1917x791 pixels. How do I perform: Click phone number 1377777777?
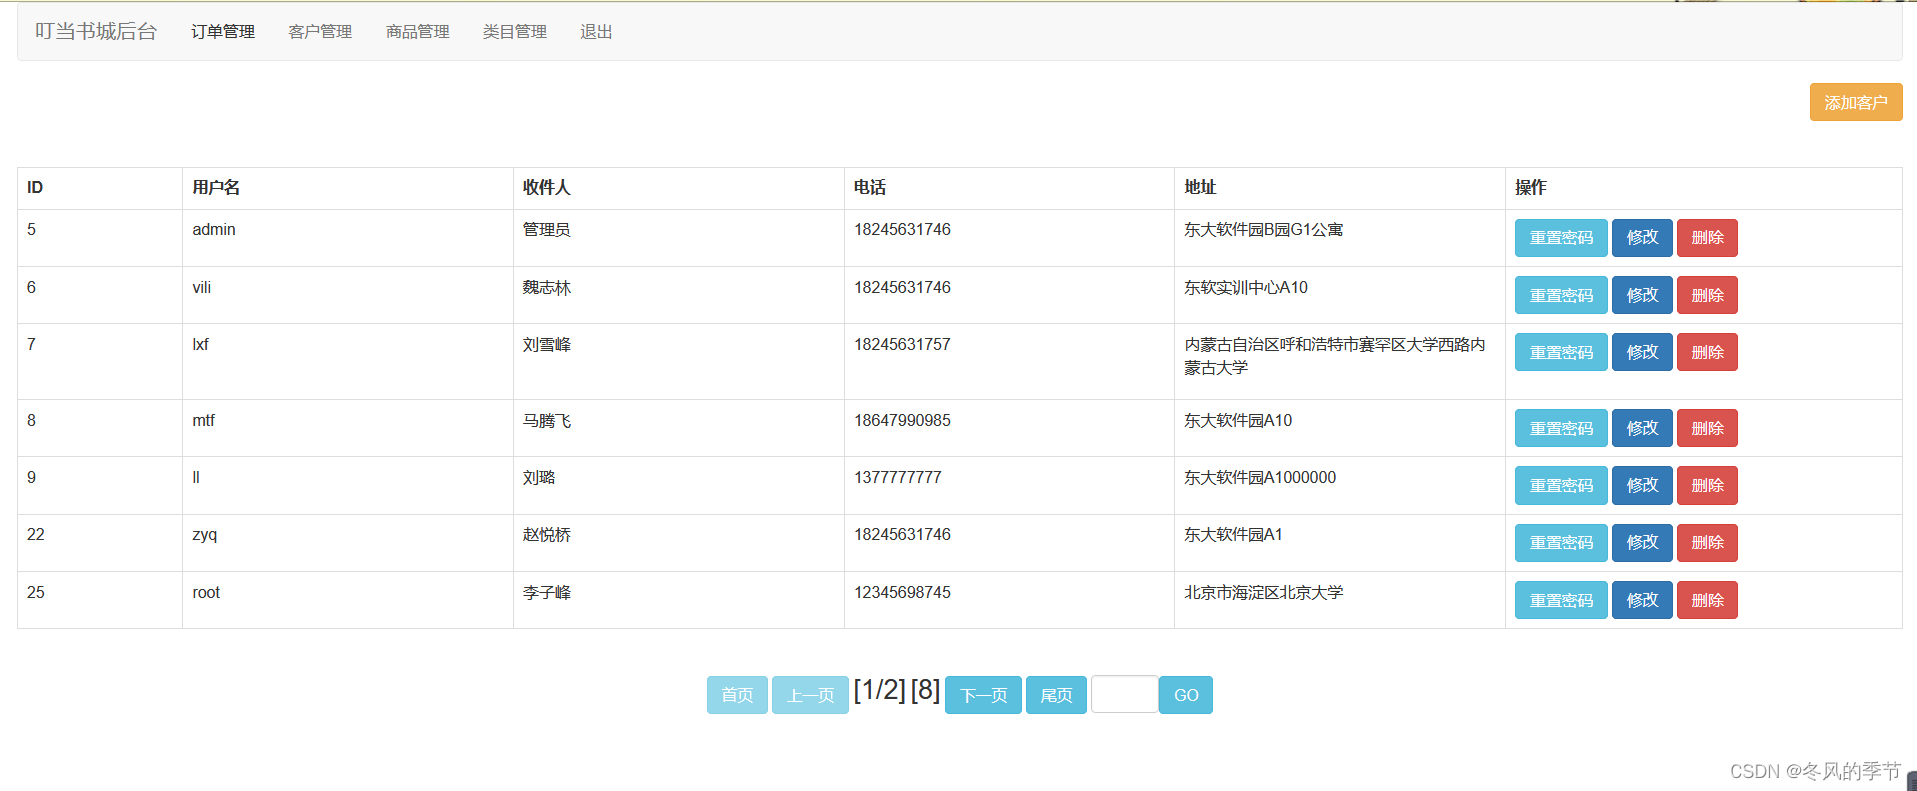pos(898,478)
